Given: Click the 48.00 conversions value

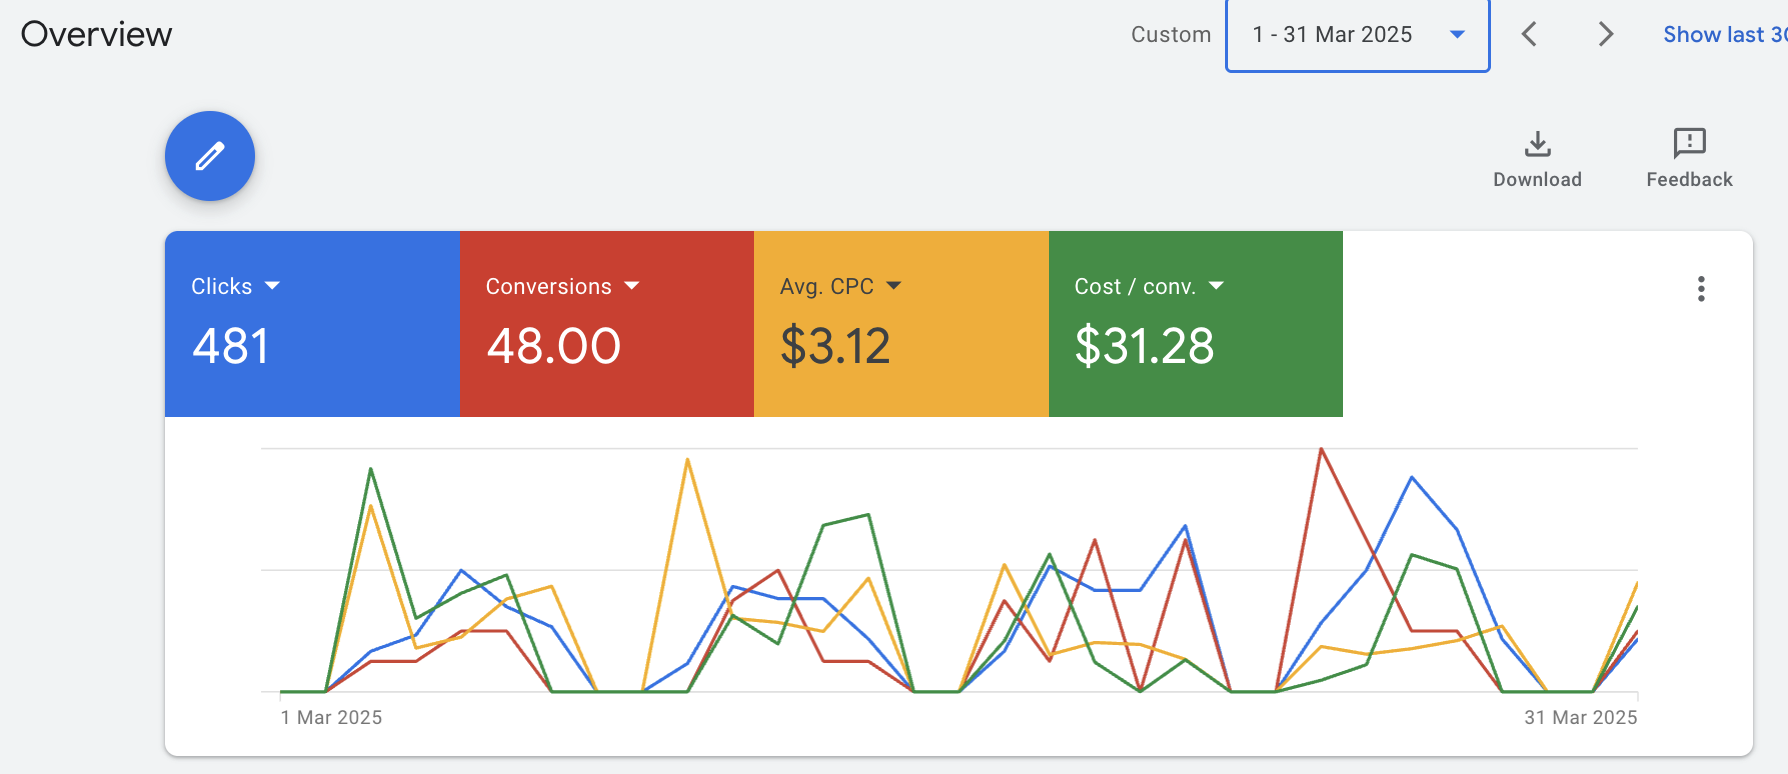Looking at the screenshot, I should click(553, 347).
